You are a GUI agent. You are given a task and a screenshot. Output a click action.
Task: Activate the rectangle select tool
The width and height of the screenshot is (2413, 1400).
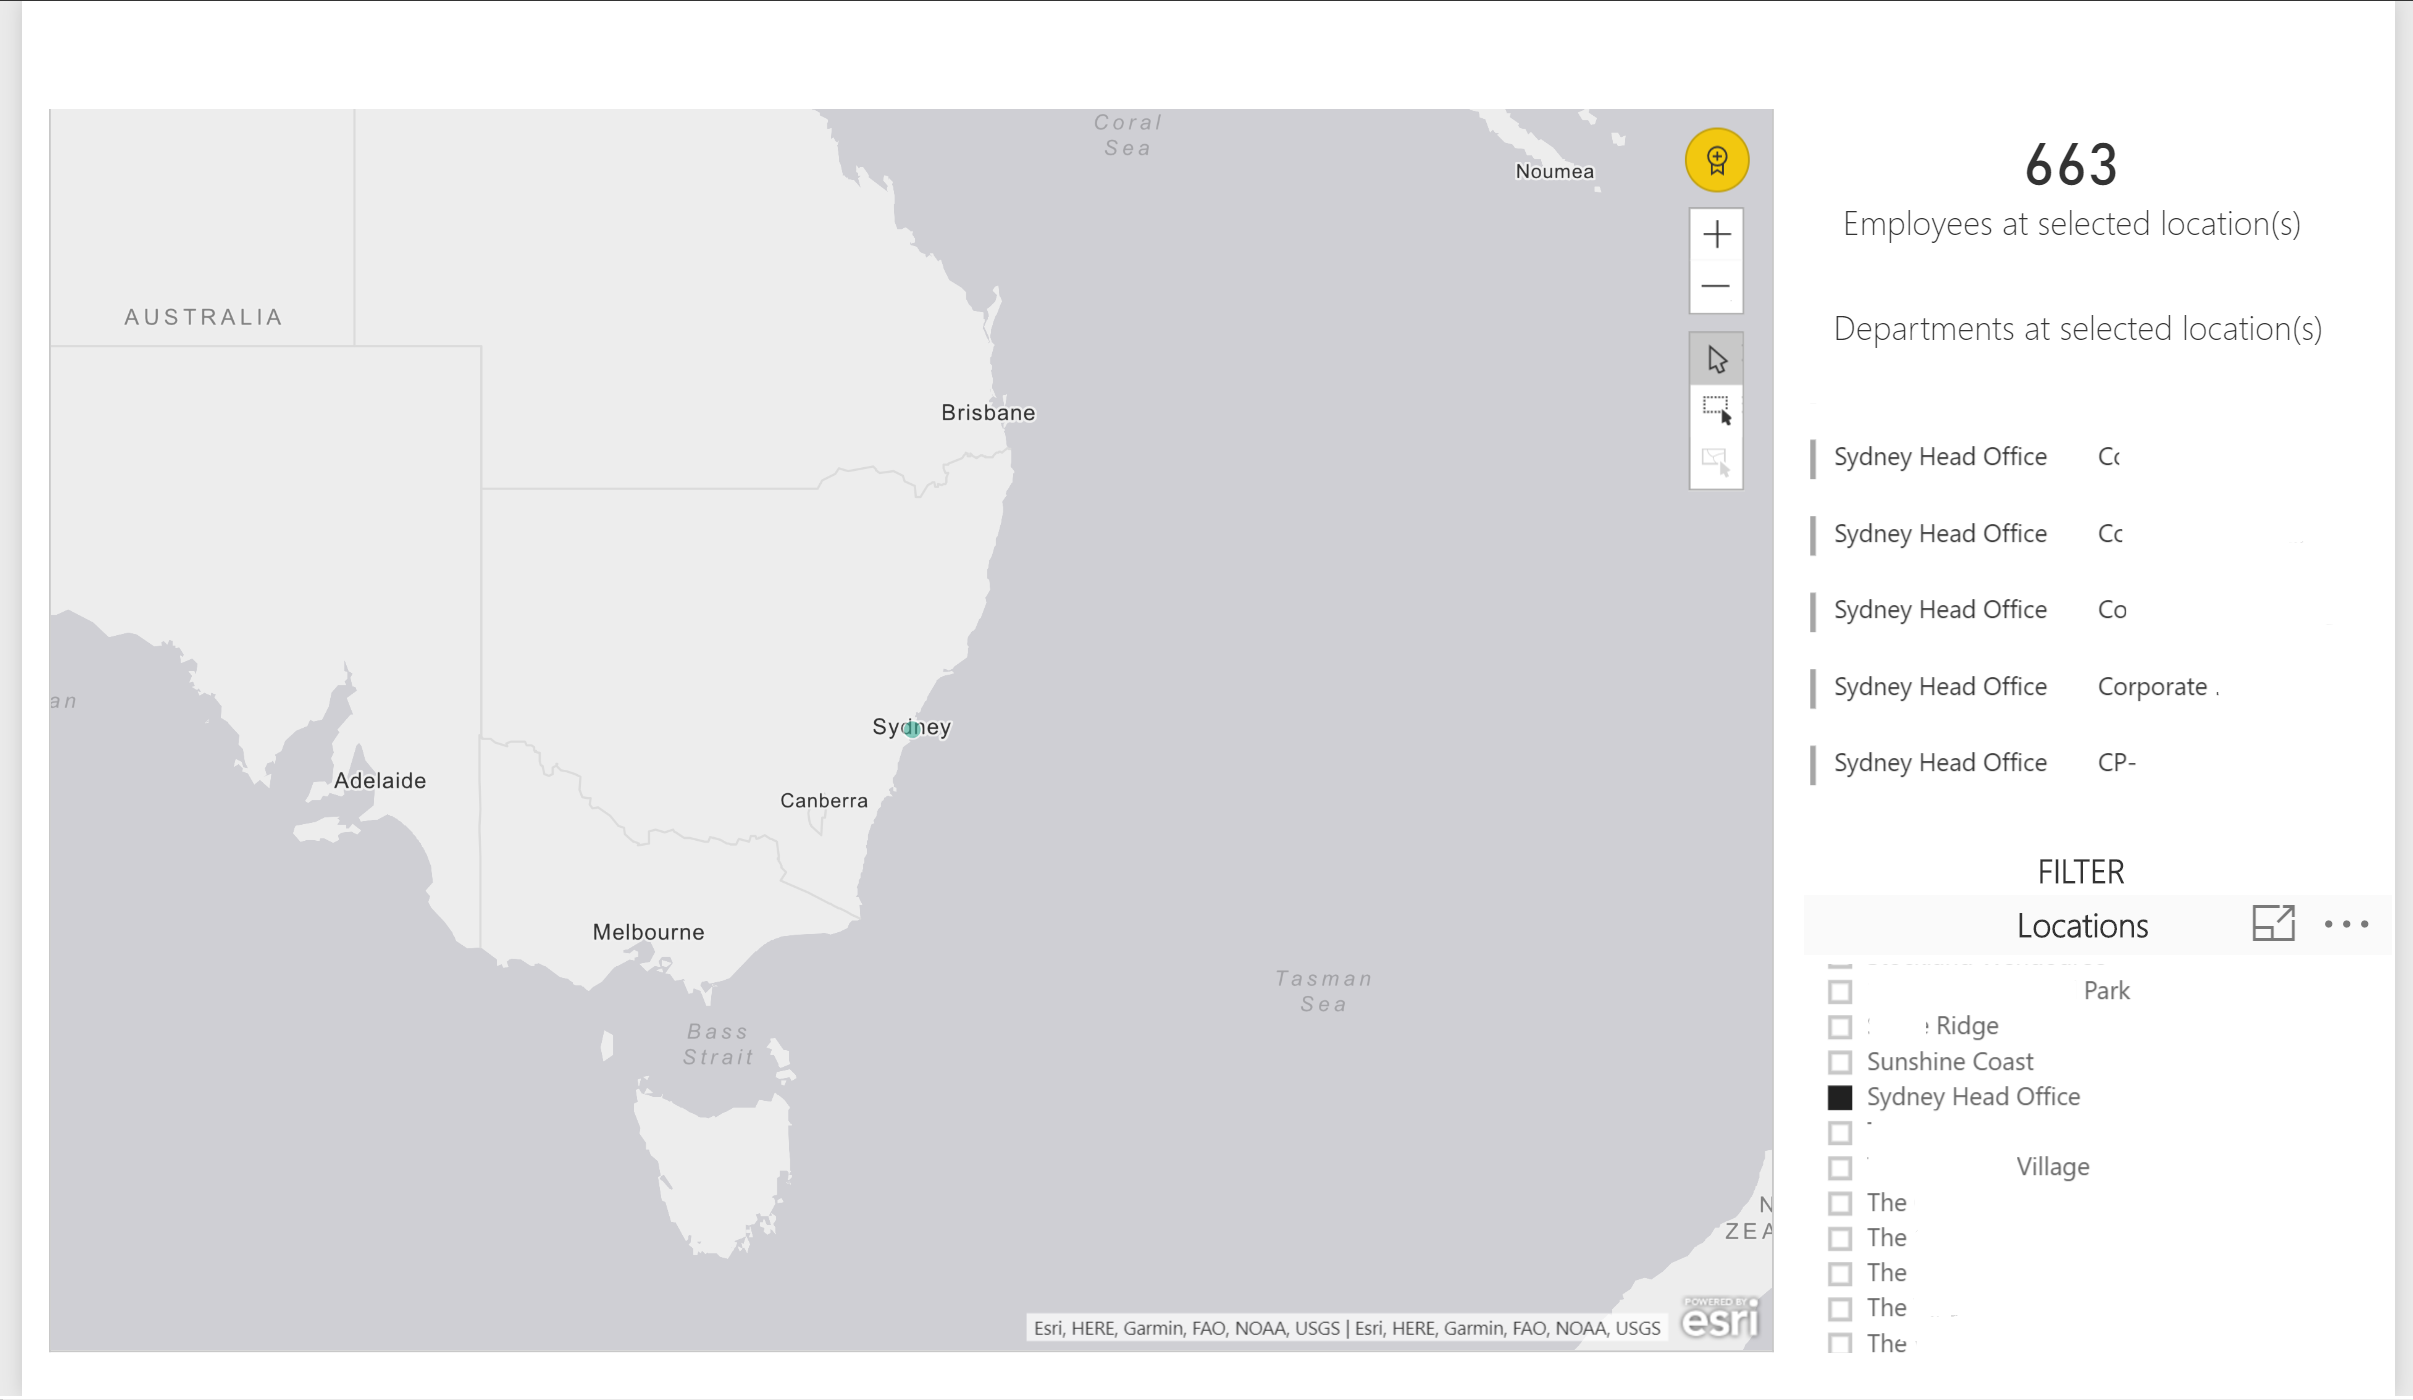pyautogui.click(x=1716, y=410)
